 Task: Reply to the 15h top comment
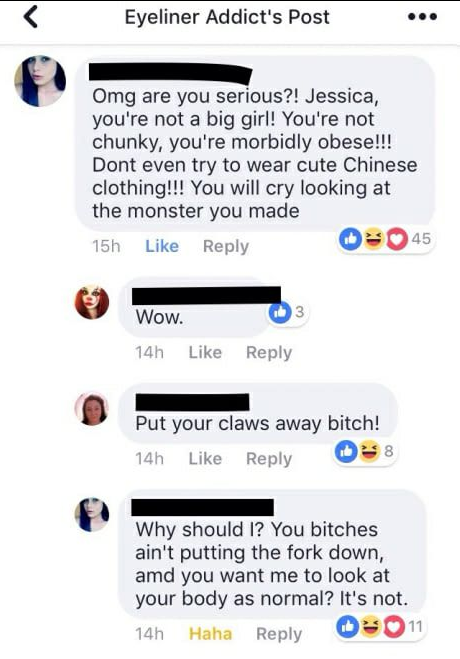226,246
